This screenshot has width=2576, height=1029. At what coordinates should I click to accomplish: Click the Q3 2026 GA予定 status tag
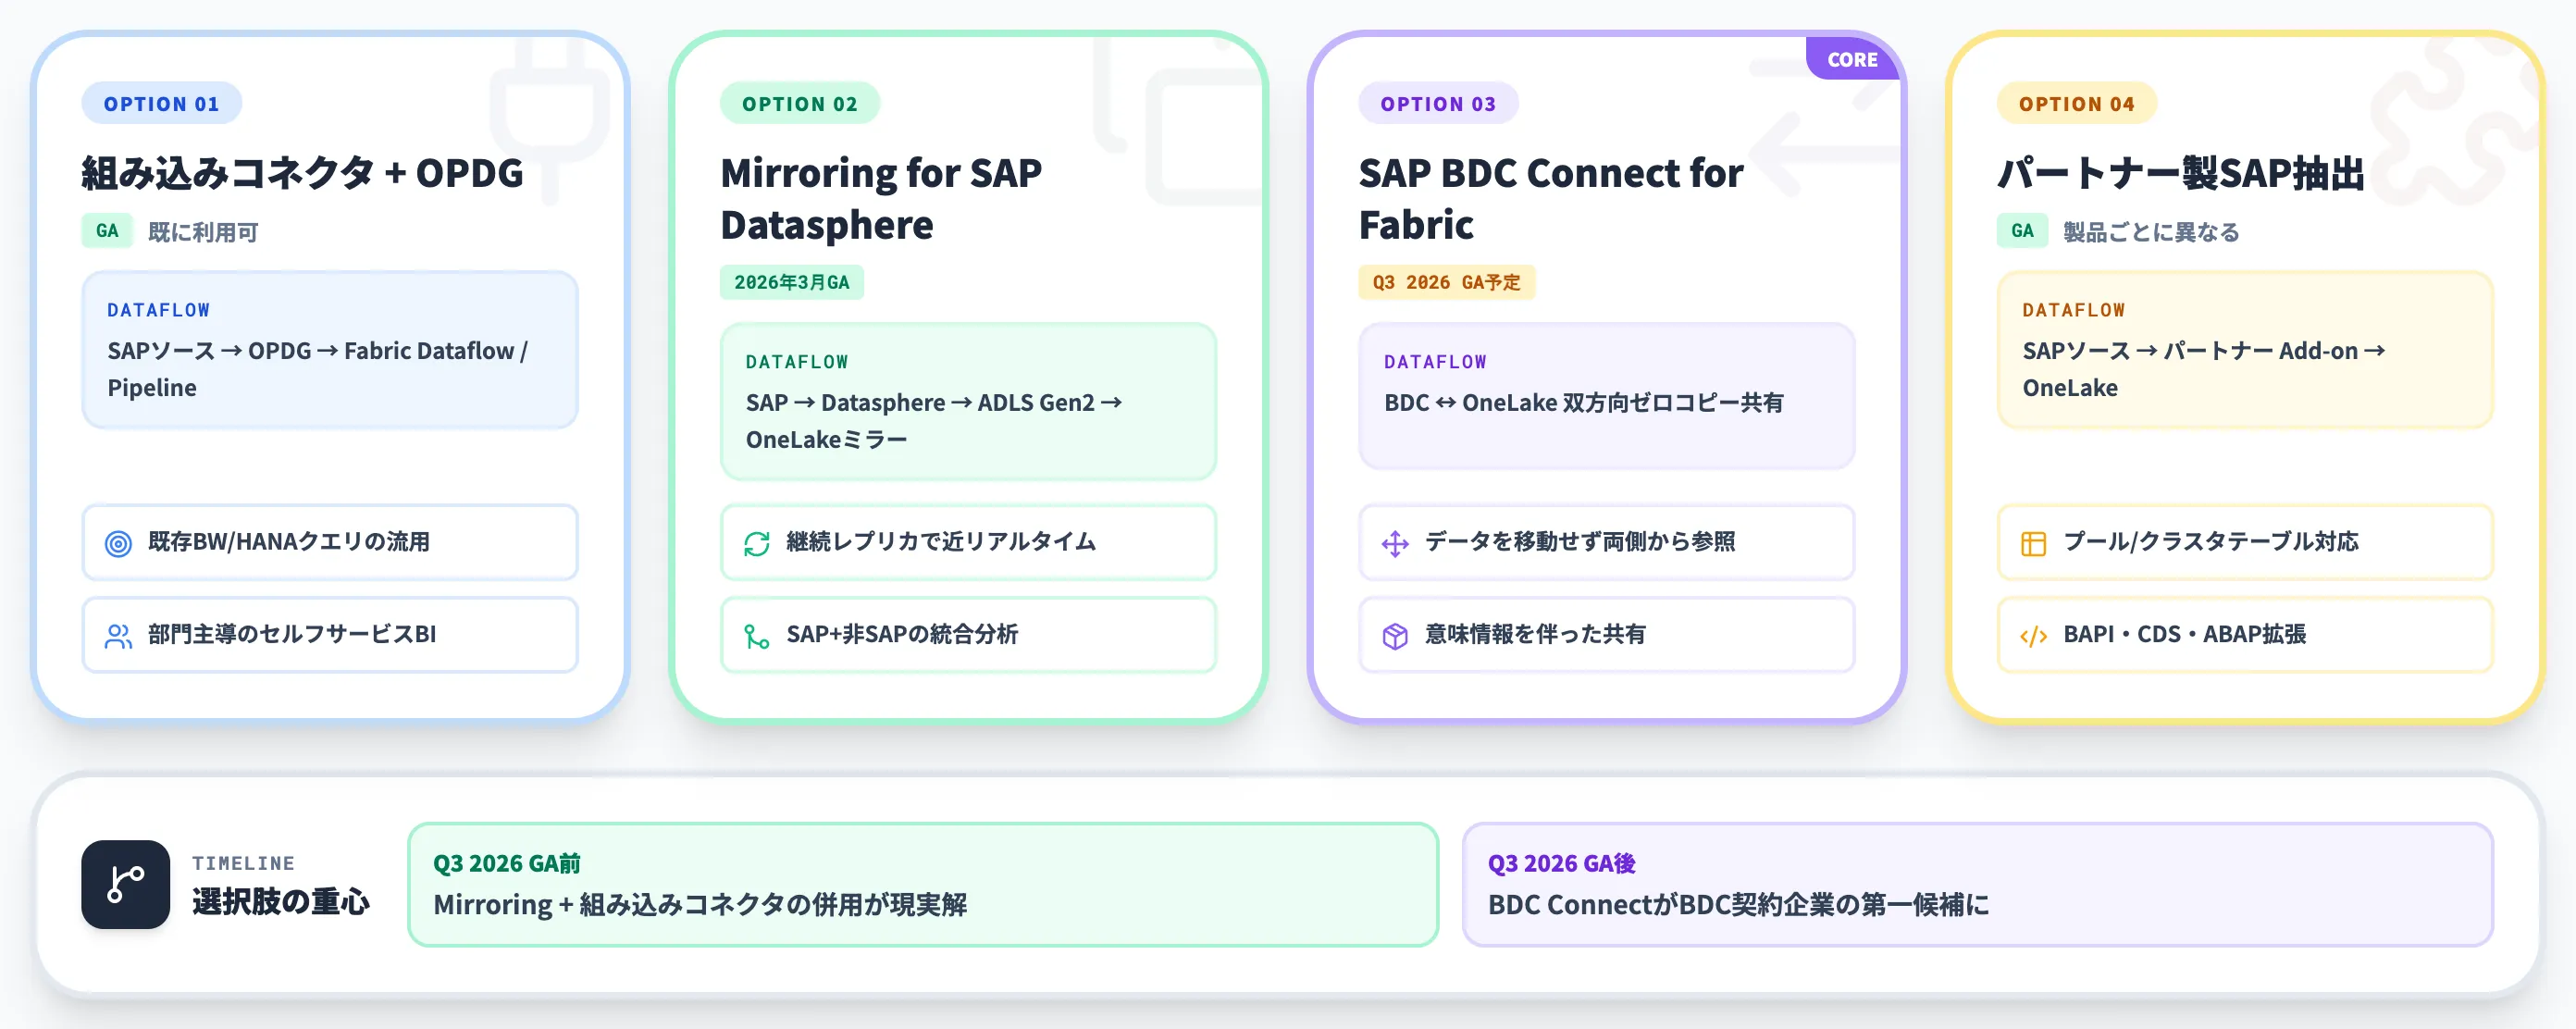pos(1447,282)
